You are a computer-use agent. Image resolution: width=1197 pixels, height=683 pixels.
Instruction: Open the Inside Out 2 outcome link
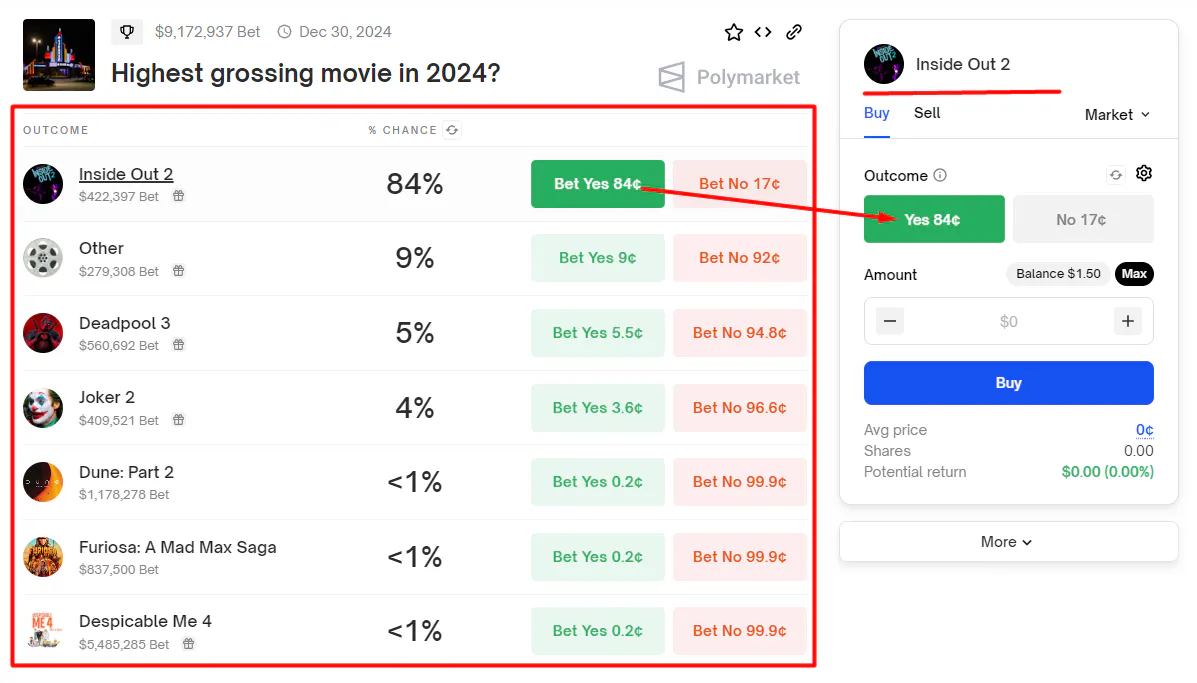(x=125, y=173)
